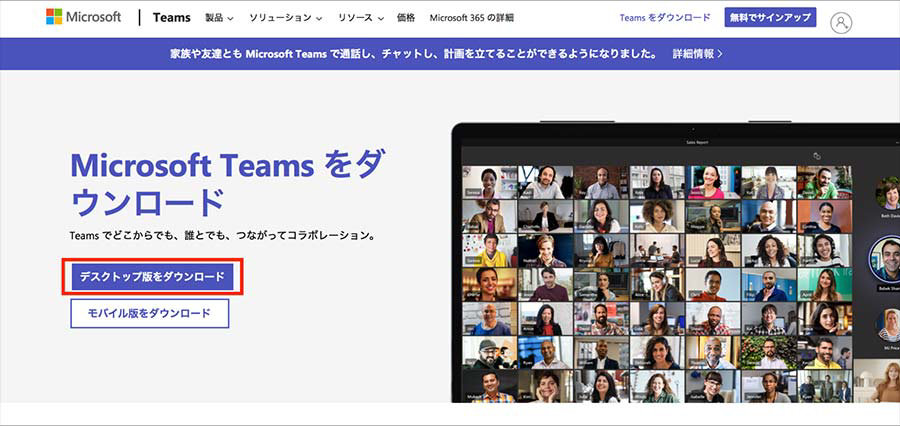Click the banner announcement text about 家族や友達
This screenshot has width=900, height=426.
coord(414,54)
